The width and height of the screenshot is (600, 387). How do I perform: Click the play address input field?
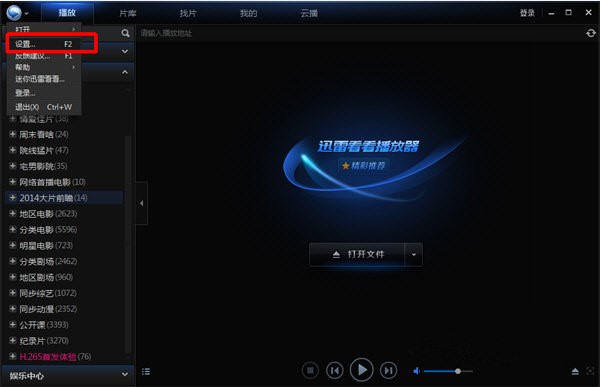click(x=360, y=33)
